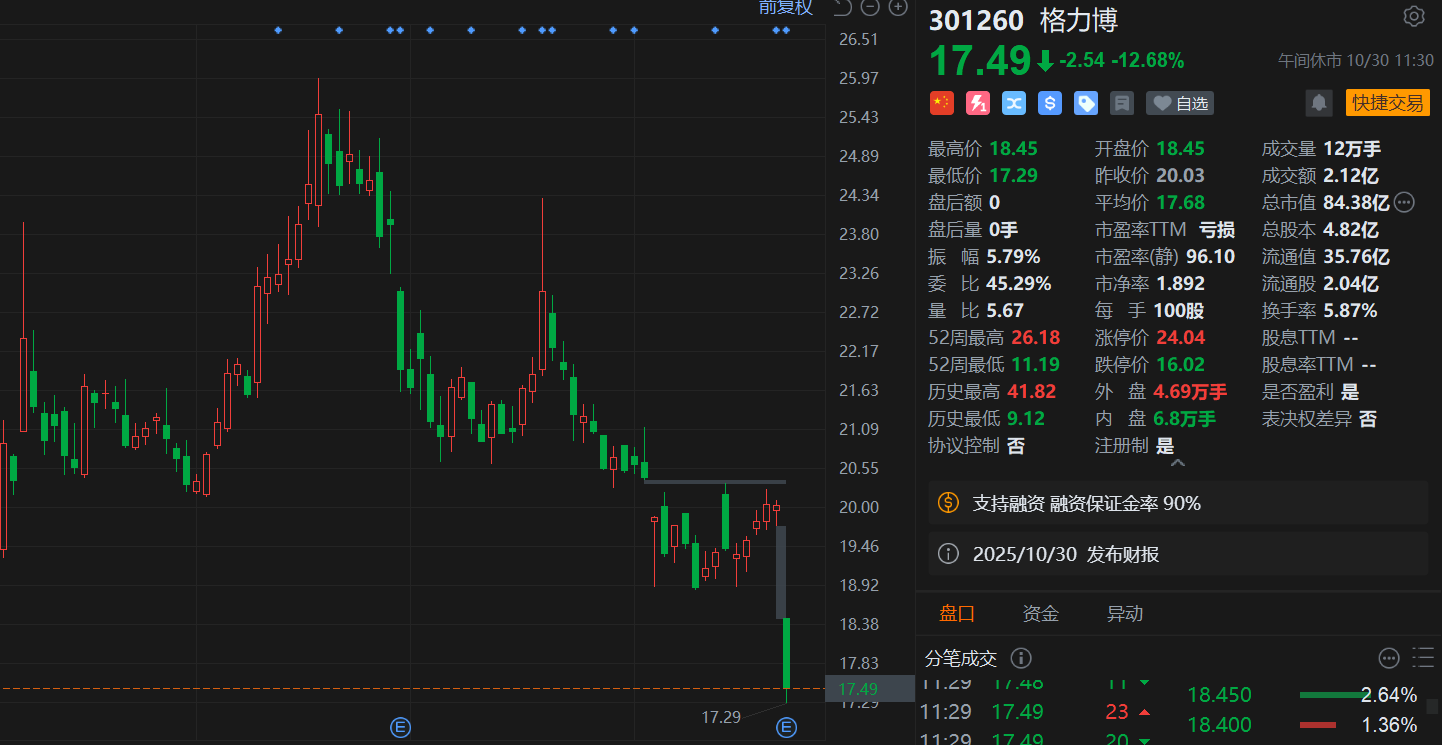This screenshot has height=745, width=1442.
Task: Click the blue dollar sign icon
Action: click(x=1049, y=103)
